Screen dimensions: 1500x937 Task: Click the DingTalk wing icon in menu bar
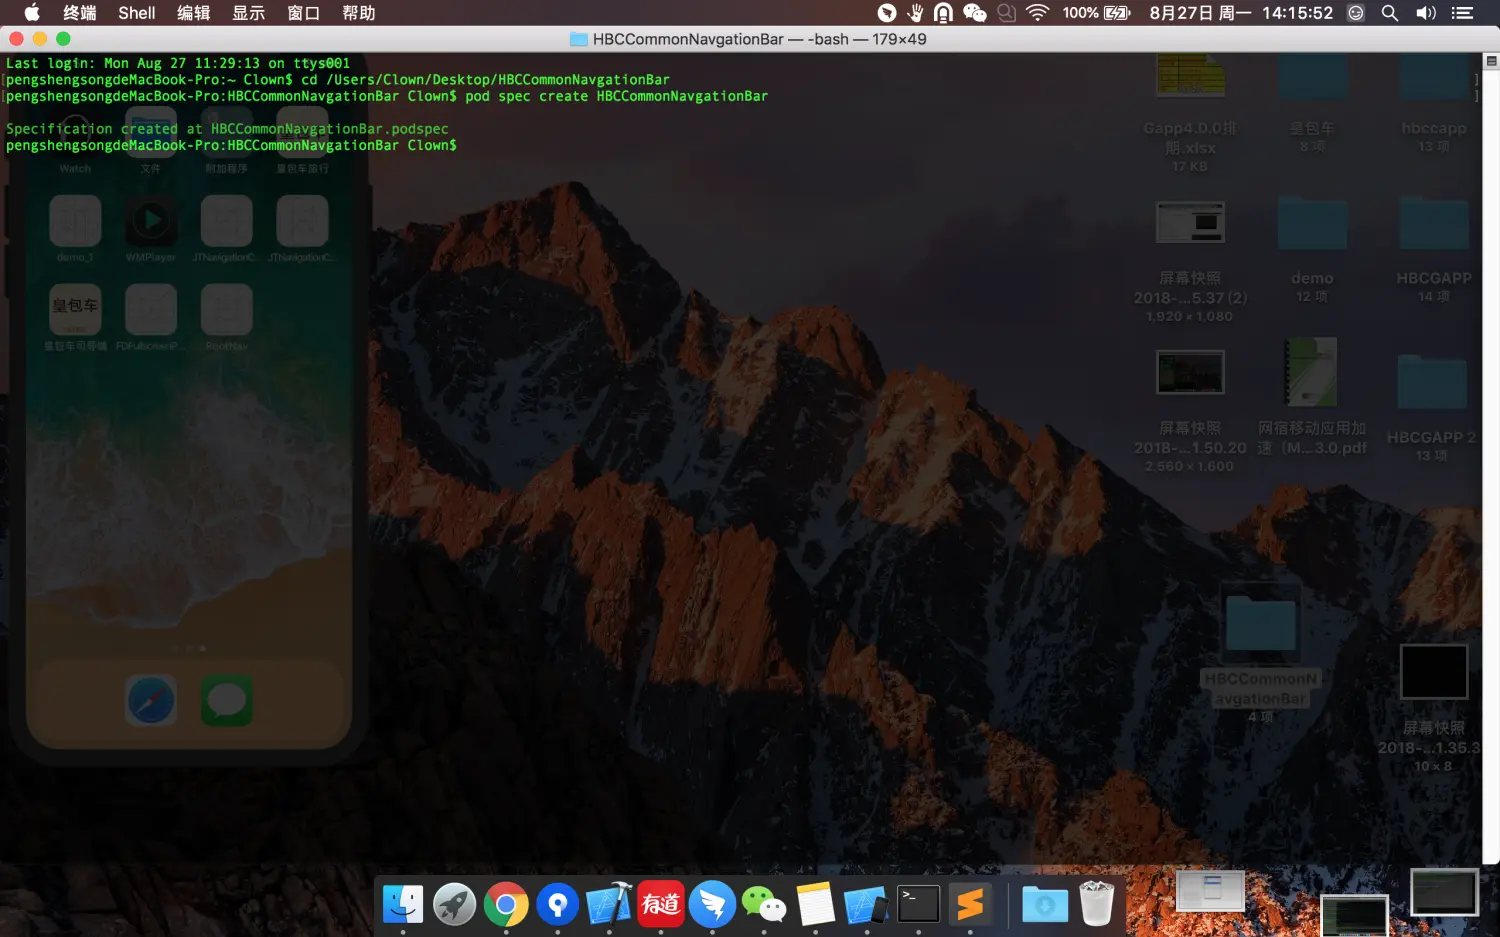887,13
